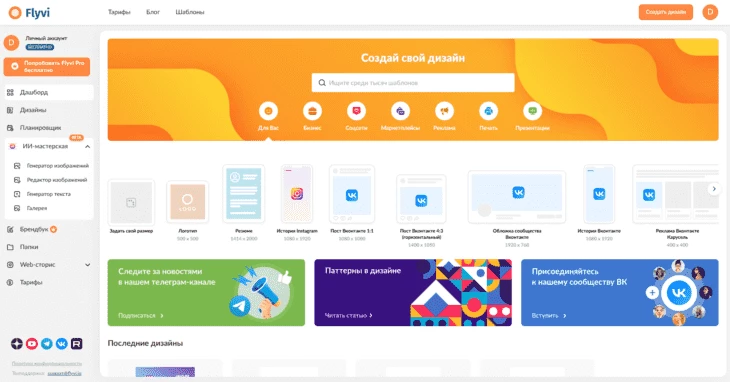Open the Telegram social icon in sidebar

pyautogui.click(x=47, y=343)
